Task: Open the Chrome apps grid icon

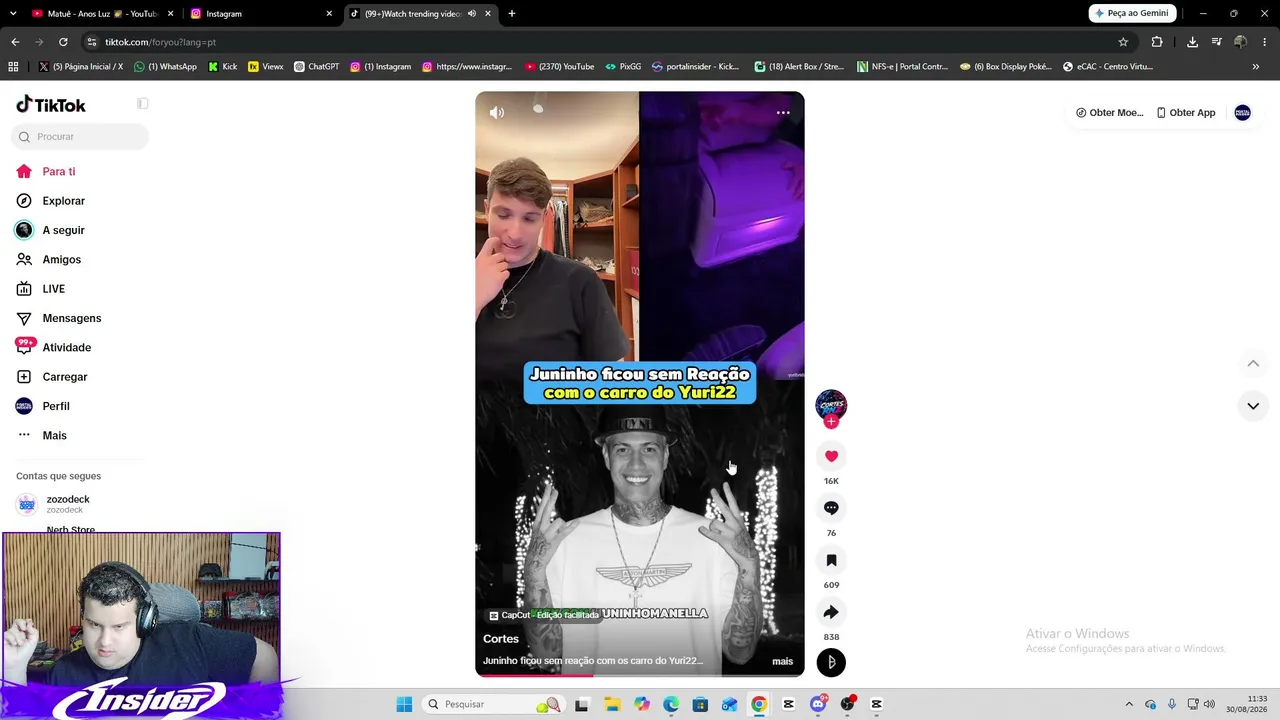Action: coord(13,67)
